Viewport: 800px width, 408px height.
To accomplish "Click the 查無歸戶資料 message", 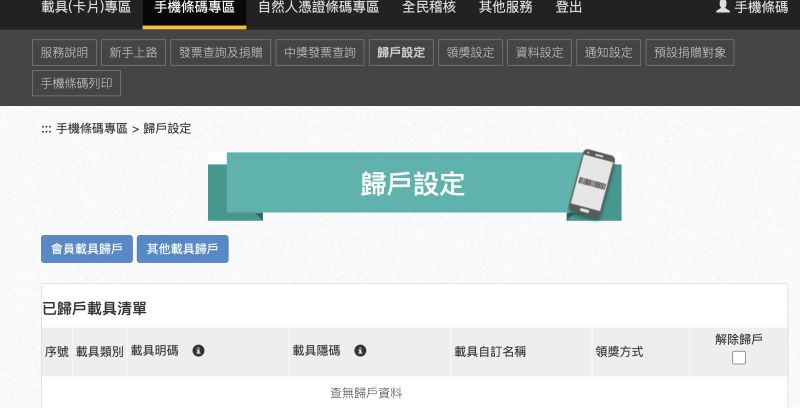I will pos(366,393).
